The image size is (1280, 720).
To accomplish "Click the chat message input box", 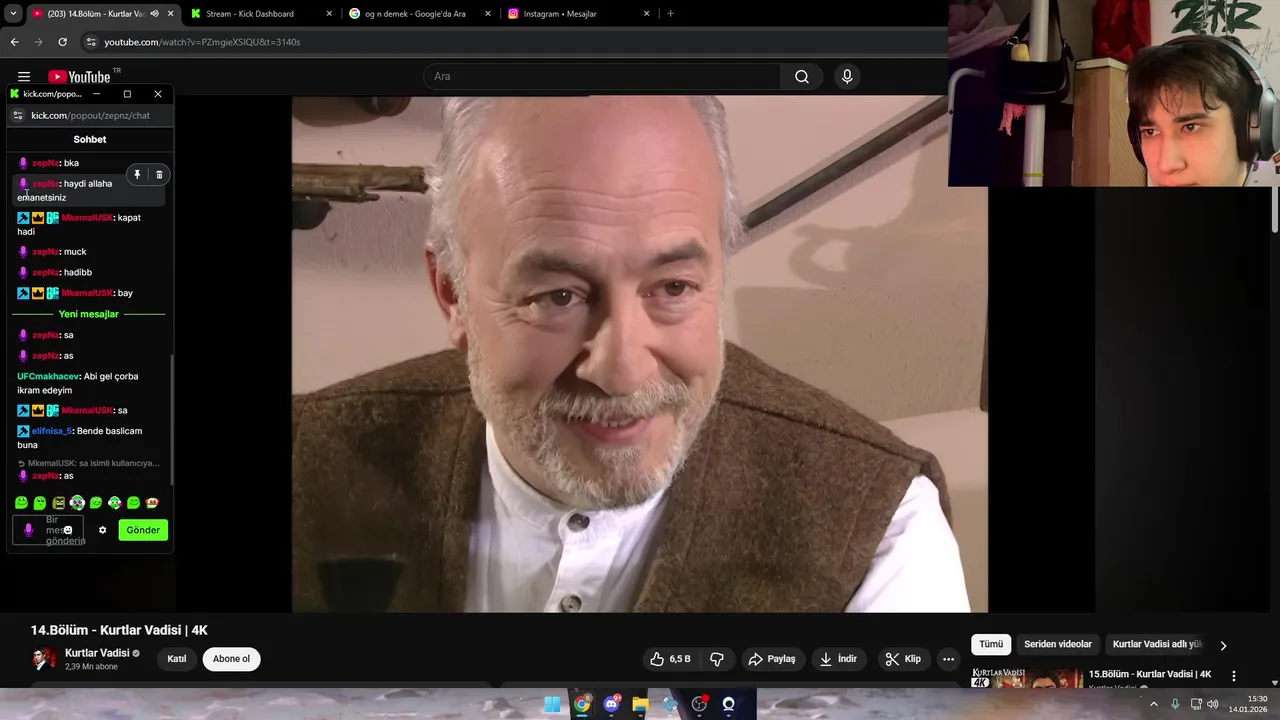I will (x=49, y=530).
